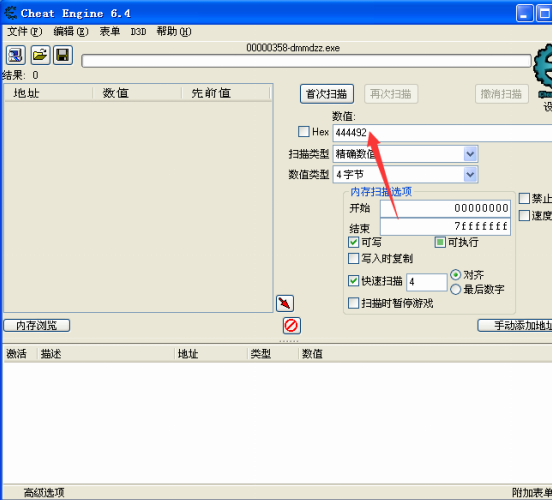552x500 pixels.
Task: Uncheck the 可写 checkbox
Action: click(x=353, y=242)
